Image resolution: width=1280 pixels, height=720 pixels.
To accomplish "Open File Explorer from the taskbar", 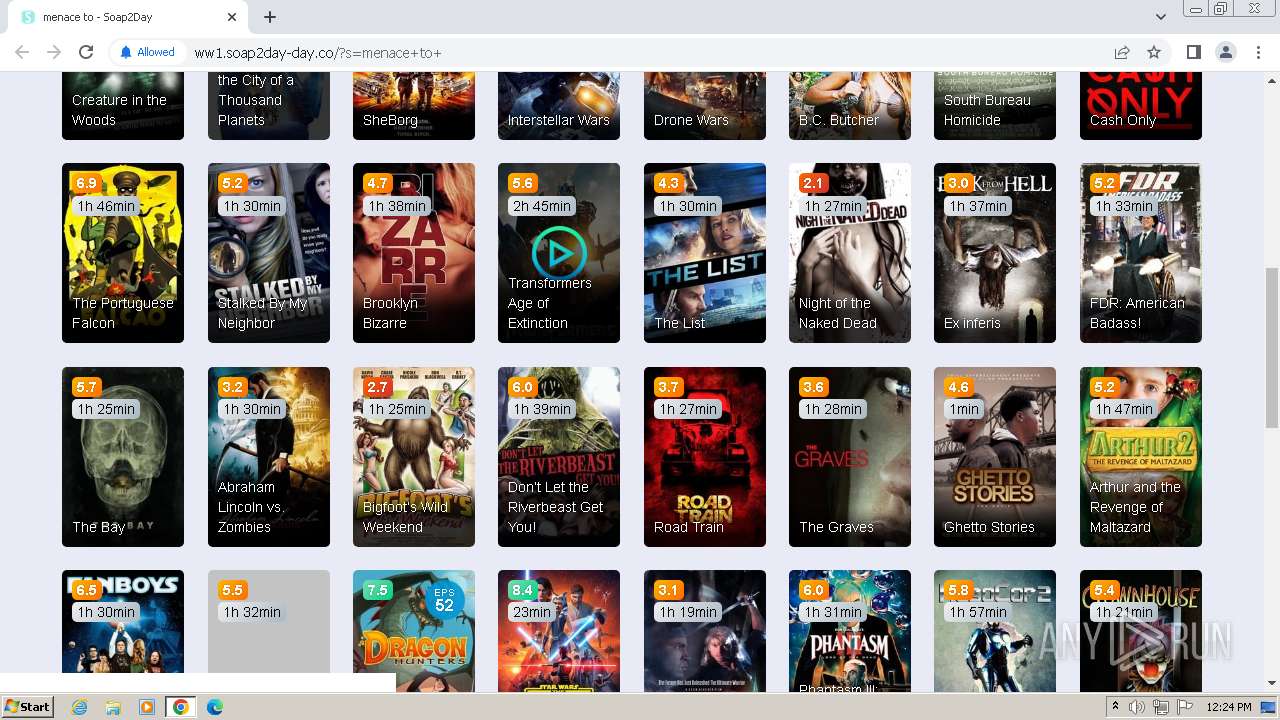I will click(113, 707).
